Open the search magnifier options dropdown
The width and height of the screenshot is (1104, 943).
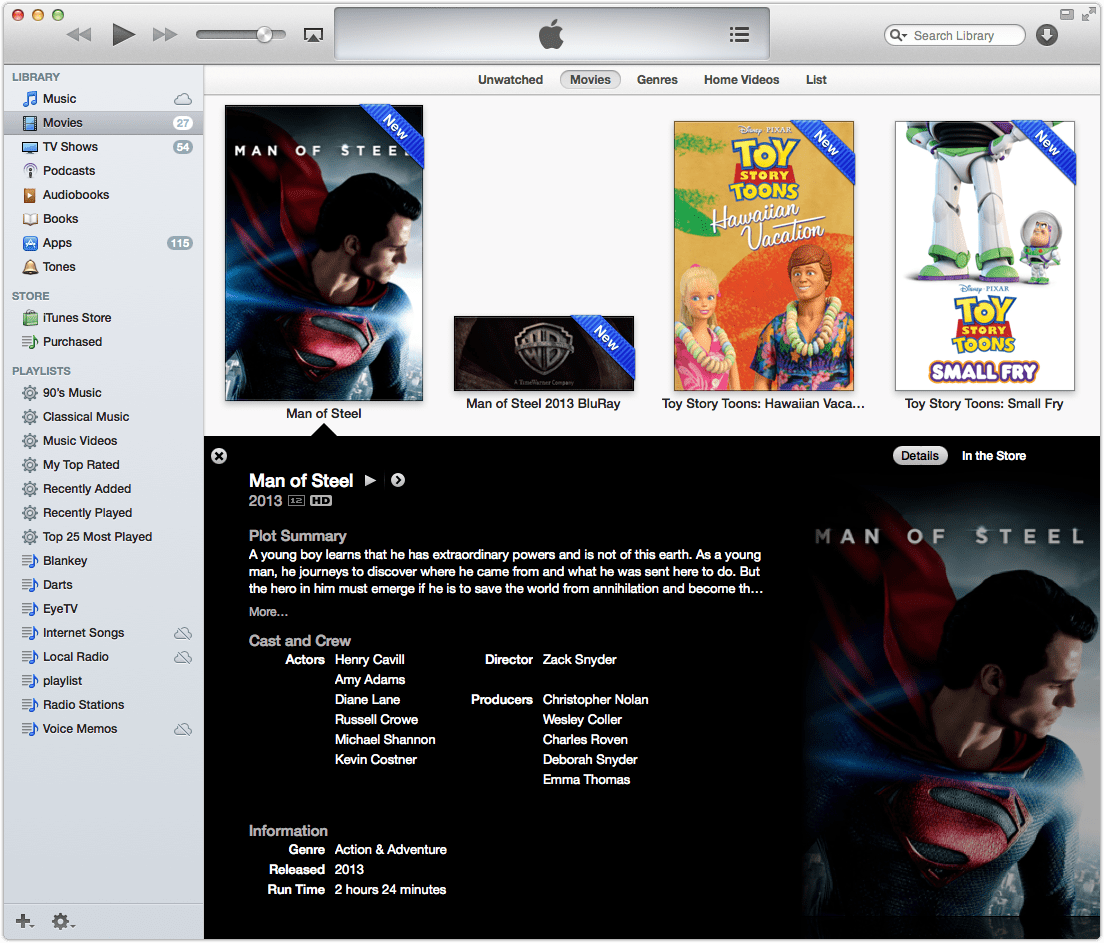(x=898, y=35)
